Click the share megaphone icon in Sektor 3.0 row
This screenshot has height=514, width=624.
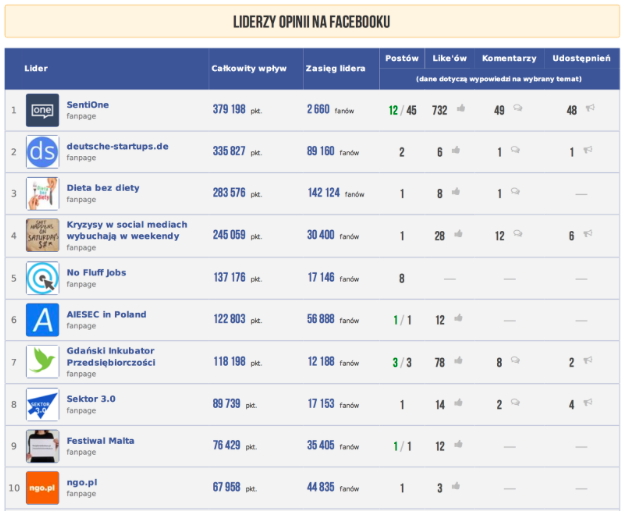point(588,404)
